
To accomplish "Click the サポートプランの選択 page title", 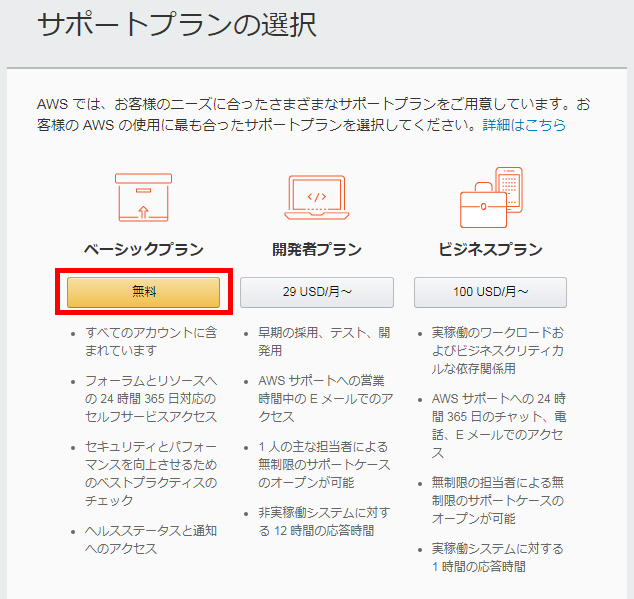I will (177, 25).
